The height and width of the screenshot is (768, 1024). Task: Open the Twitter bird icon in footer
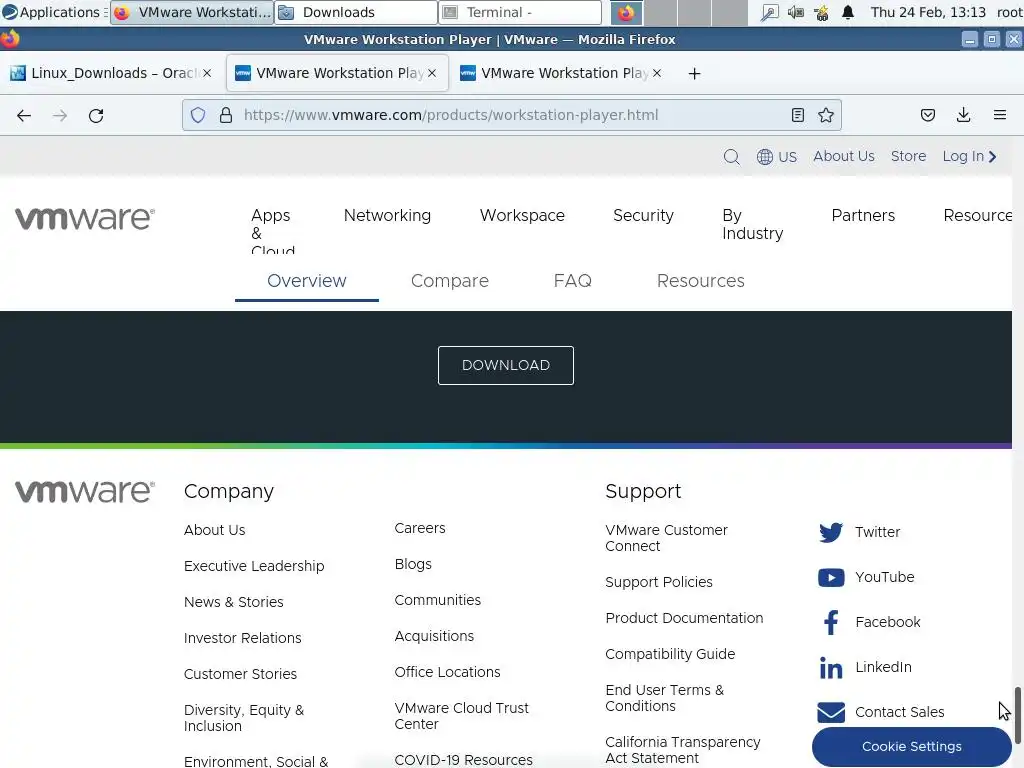pyautogui.click(x=831, y=532)
